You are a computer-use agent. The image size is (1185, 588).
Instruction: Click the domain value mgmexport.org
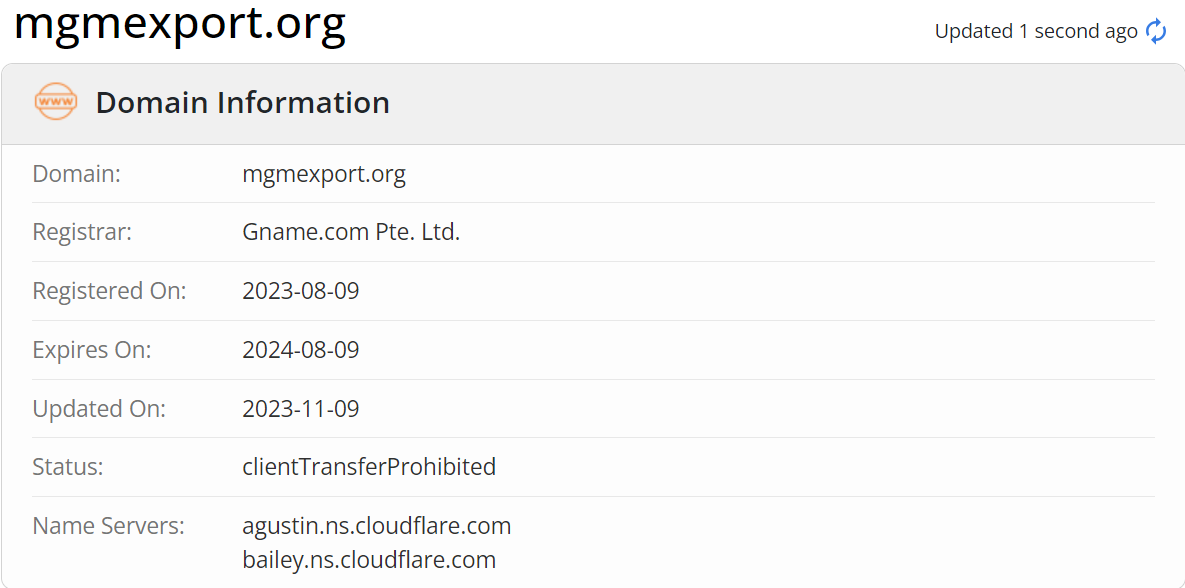point(324,173)
